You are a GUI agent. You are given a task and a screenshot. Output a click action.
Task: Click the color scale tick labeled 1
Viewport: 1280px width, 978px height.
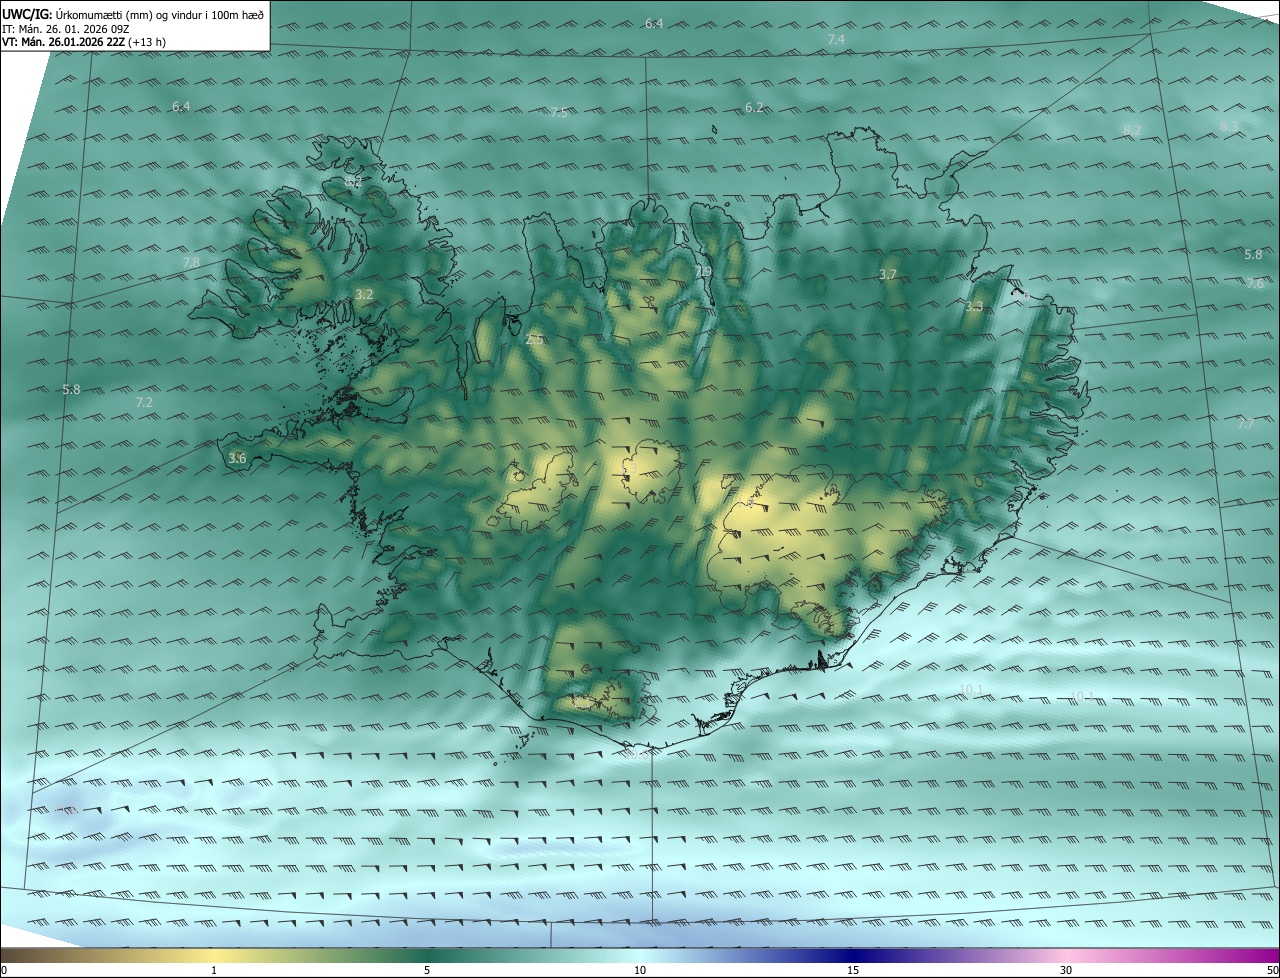(214, 970)
